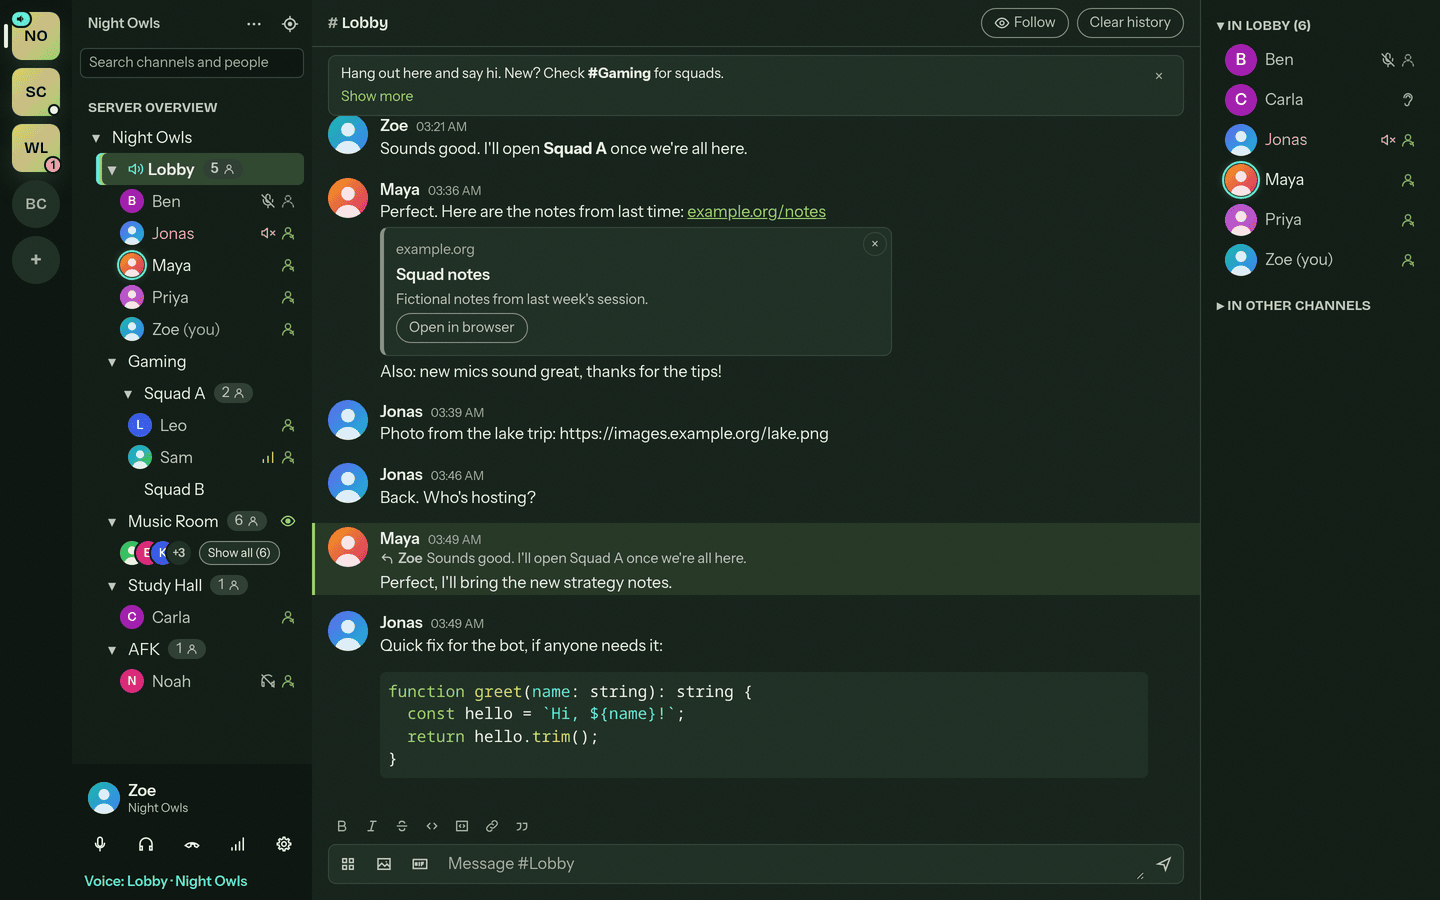Mute your microphone
The height and width of the screenshot is (900, 1440).
click(x=100, y=845)
